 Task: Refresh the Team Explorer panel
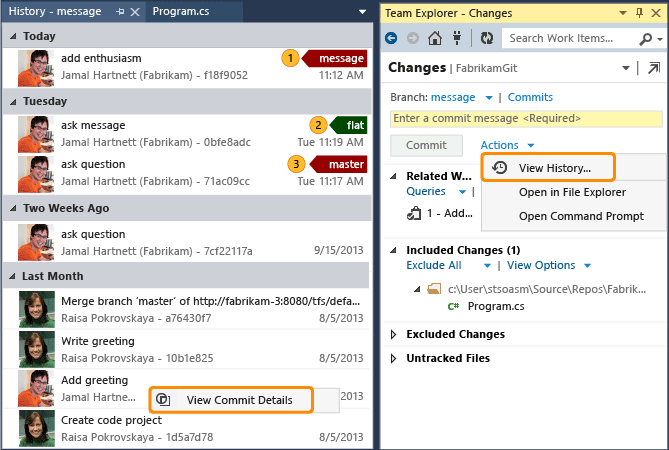click(487, 38)
